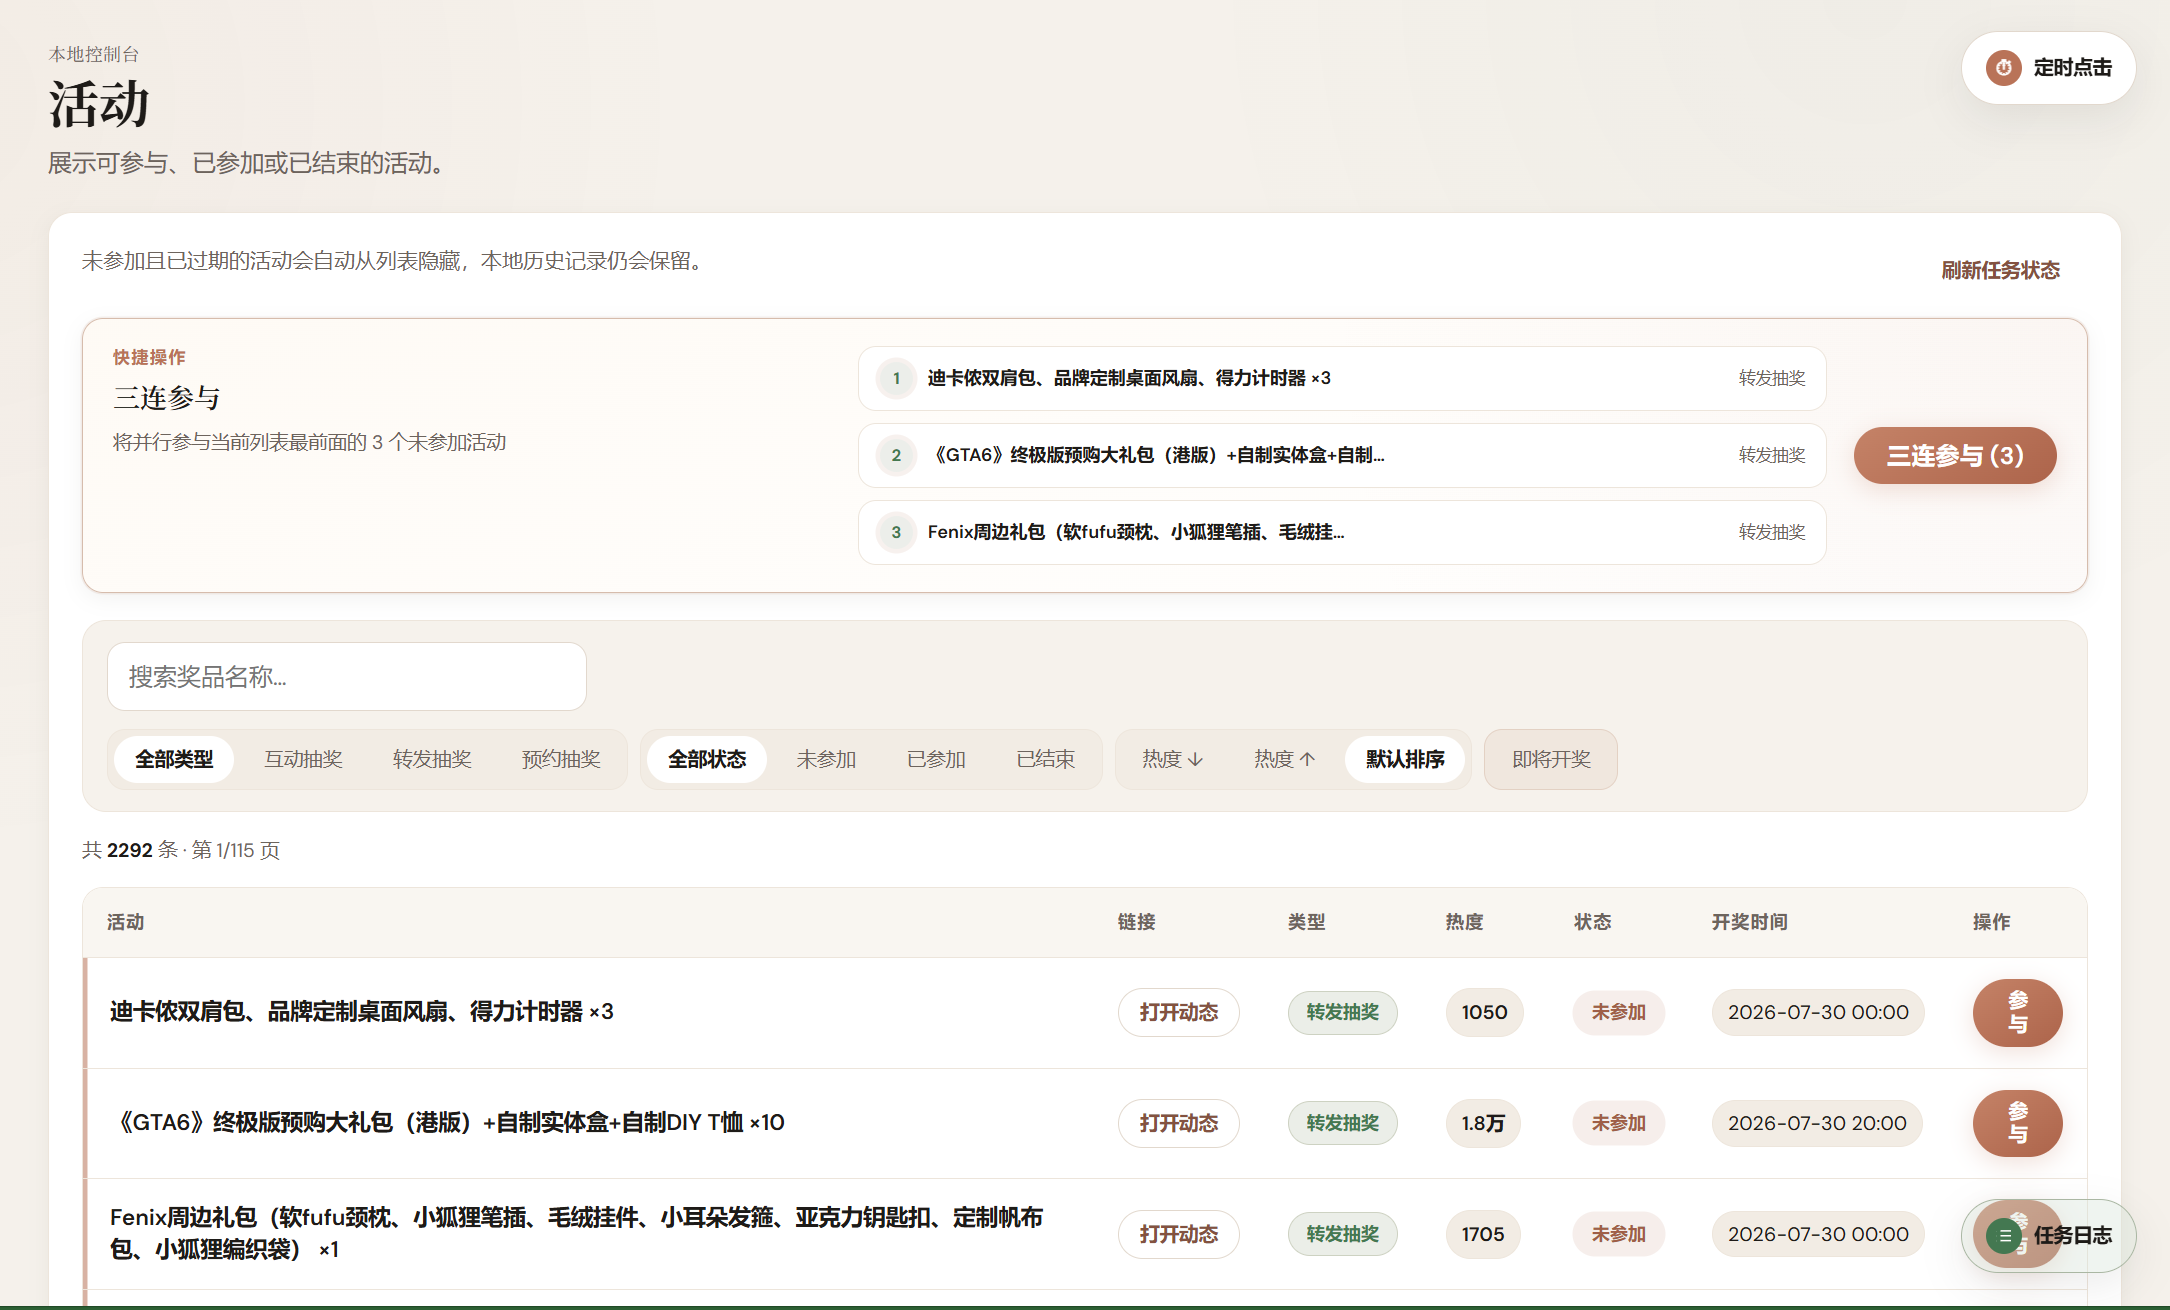Show only 未参加 activities
This screenshot has height=1310, width=2170.
[x=826, y=759]
